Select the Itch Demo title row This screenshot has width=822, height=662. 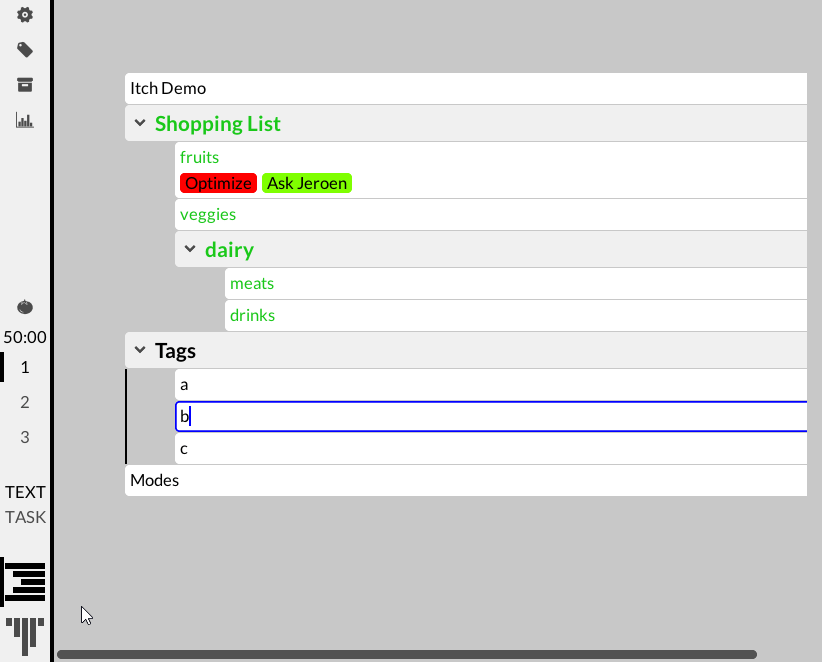[466, 89]
